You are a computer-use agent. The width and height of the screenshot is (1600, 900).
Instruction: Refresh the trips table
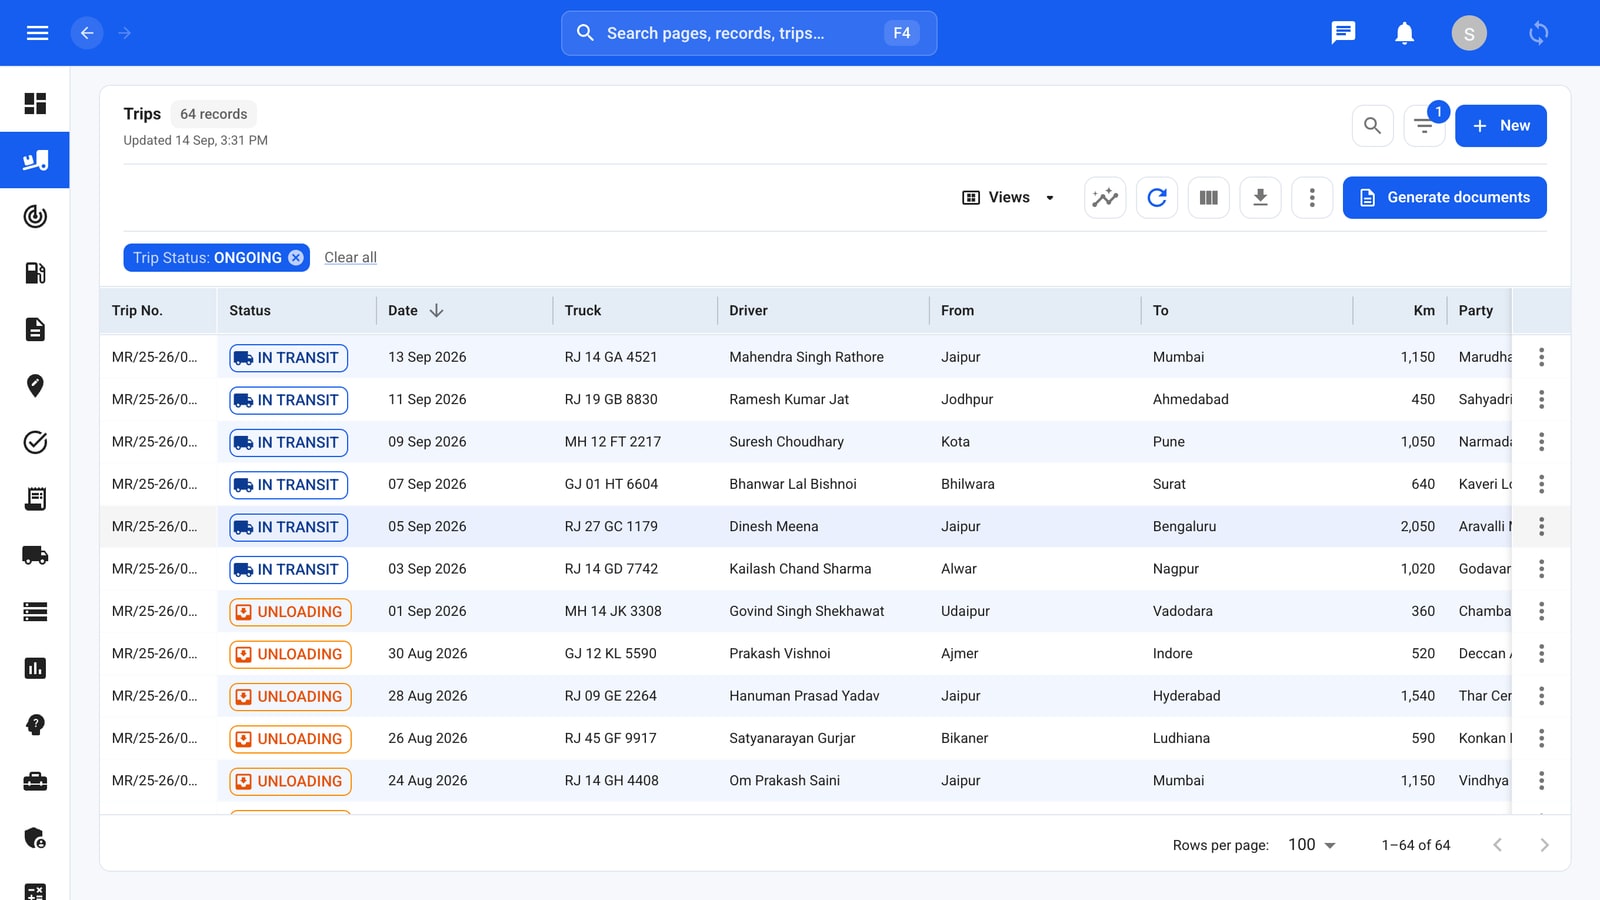[1157, 198]
